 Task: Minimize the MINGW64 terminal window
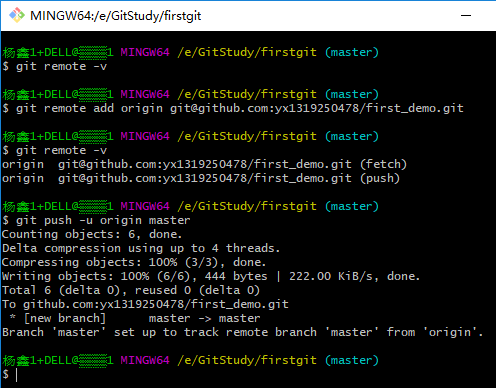[466, 15]
